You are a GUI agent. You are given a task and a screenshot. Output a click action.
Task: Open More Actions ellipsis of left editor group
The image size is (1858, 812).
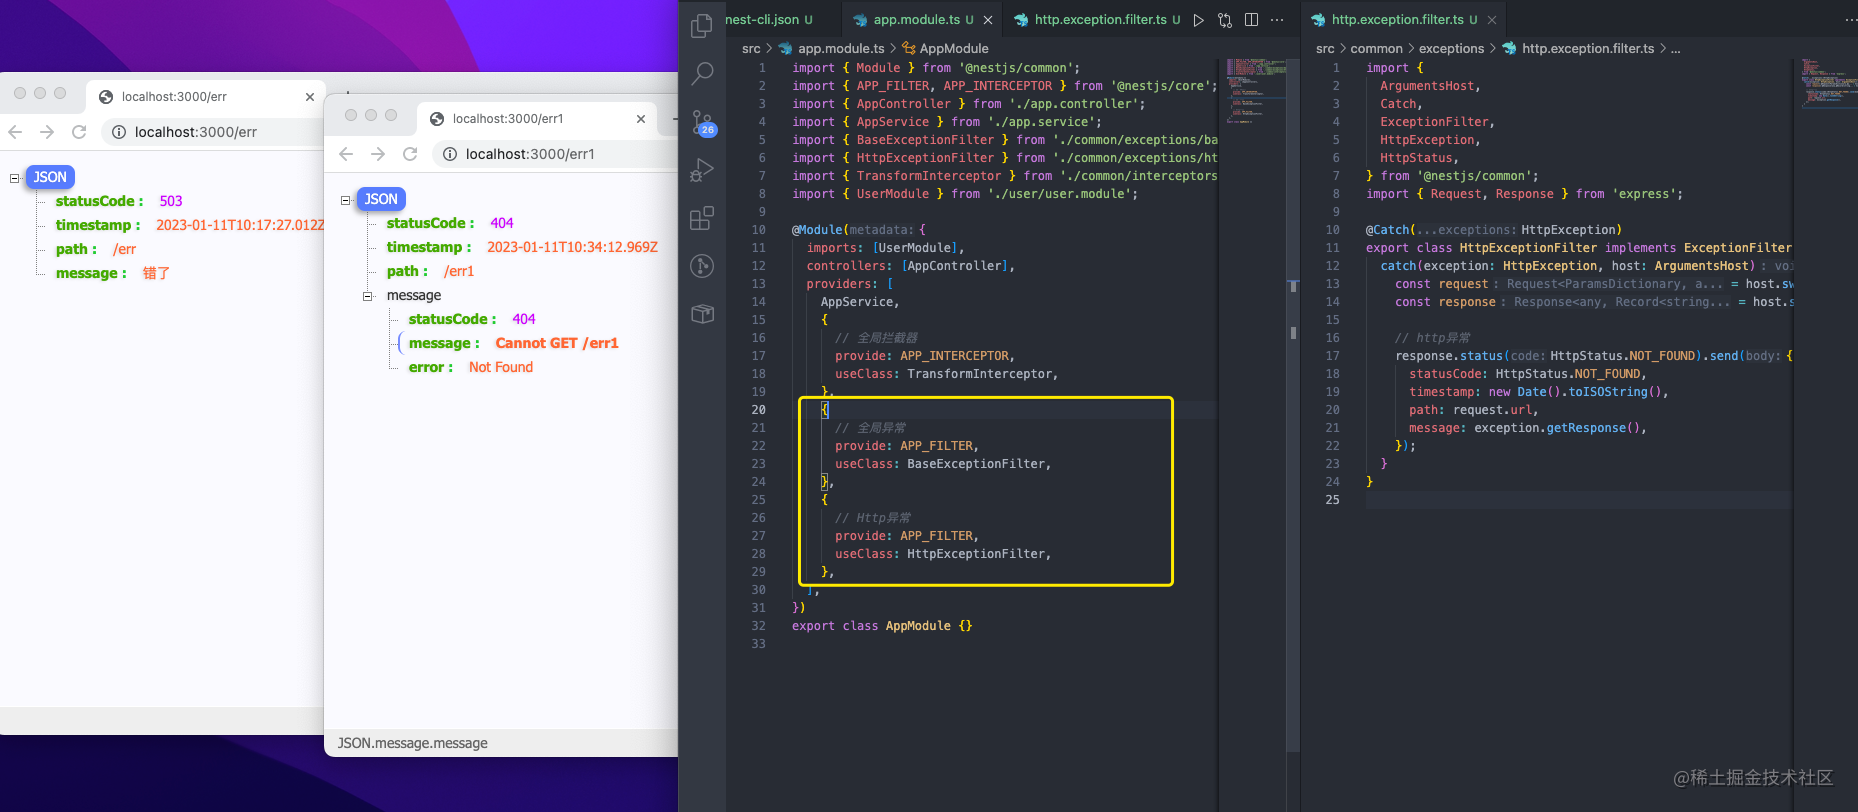click(x=1277, y=20)
